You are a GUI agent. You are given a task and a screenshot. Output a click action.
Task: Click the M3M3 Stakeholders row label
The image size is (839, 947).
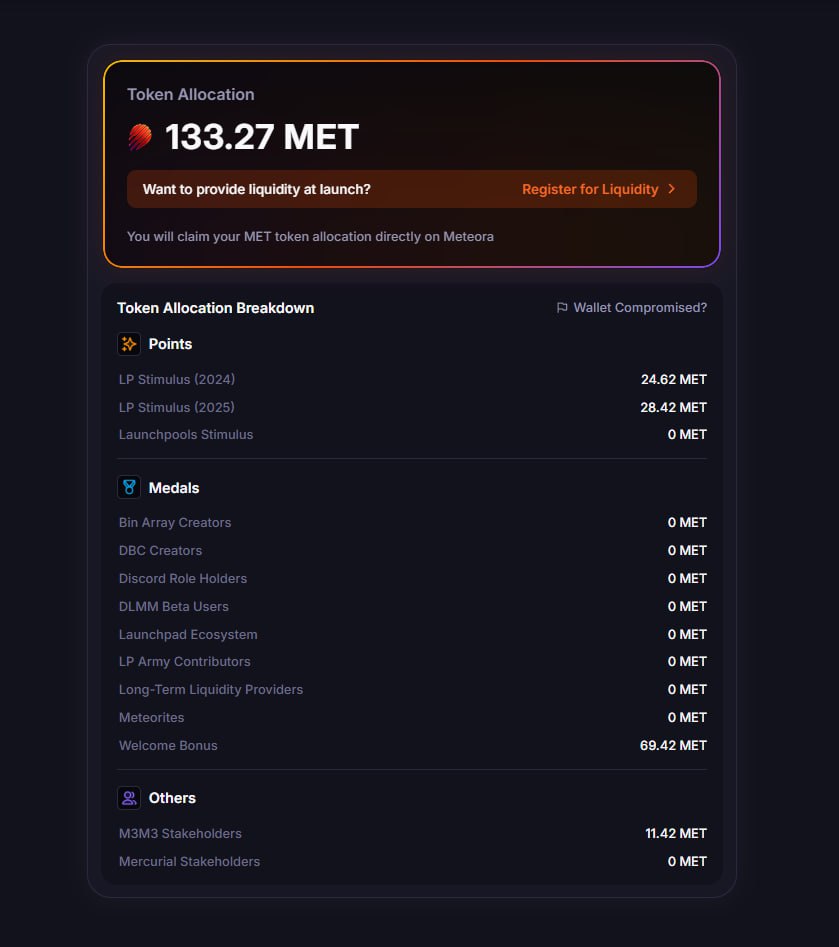click(x=180, y=834)
